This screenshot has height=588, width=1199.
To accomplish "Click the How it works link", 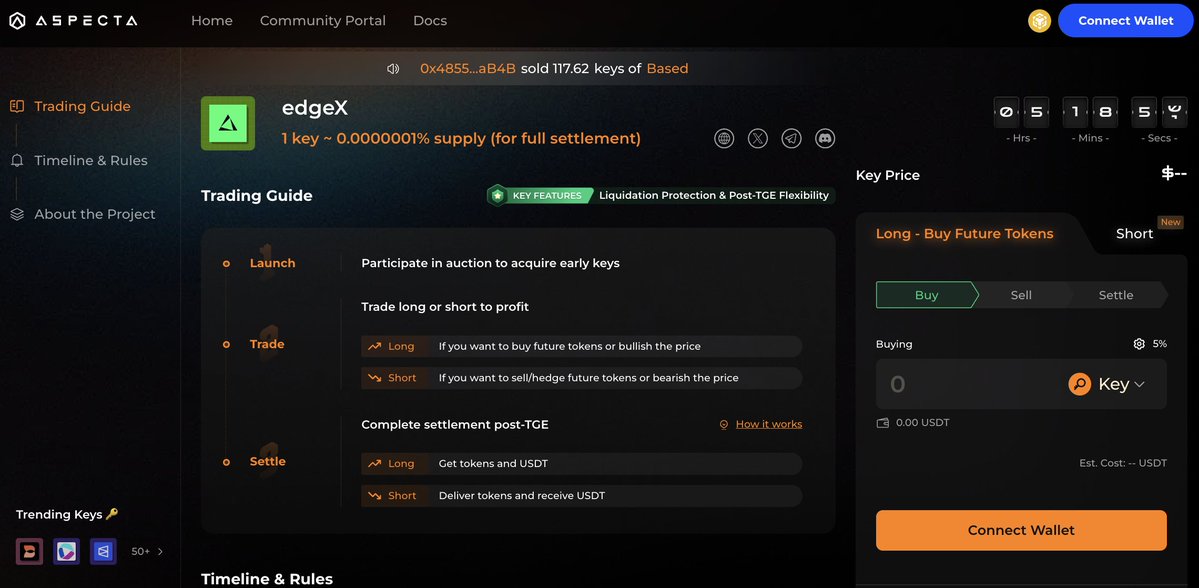I will (768, 424).
